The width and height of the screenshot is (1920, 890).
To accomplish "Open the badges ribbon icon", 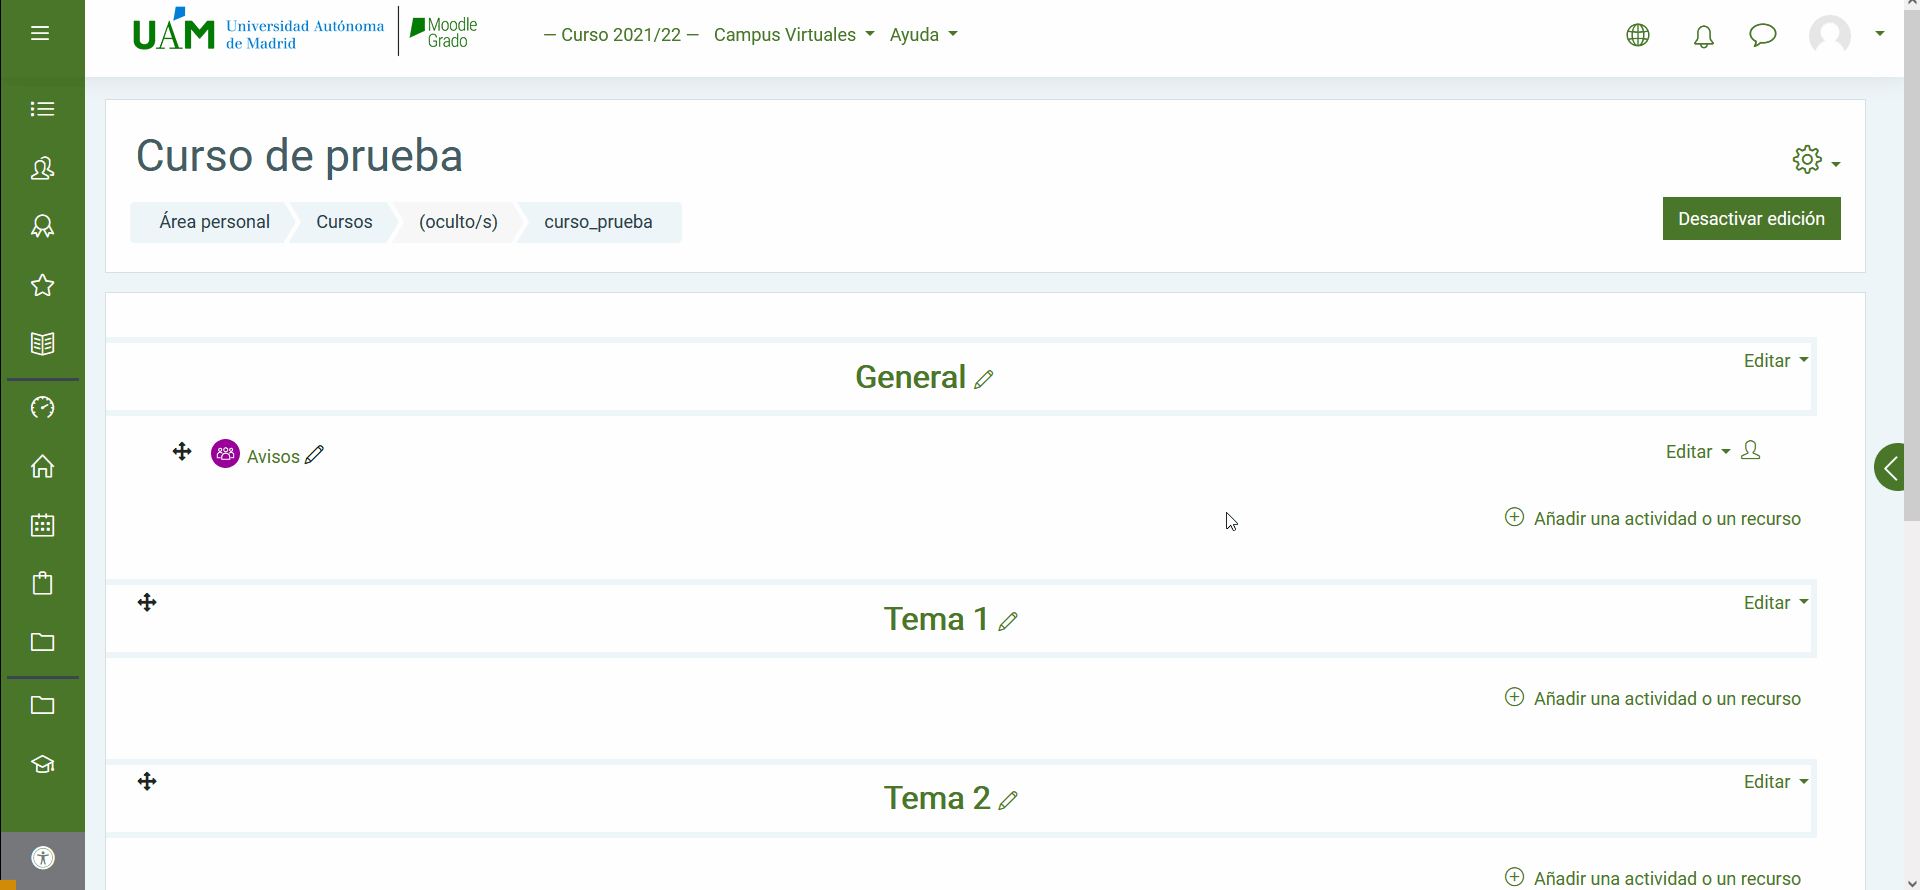I will (x=42, y=227).
